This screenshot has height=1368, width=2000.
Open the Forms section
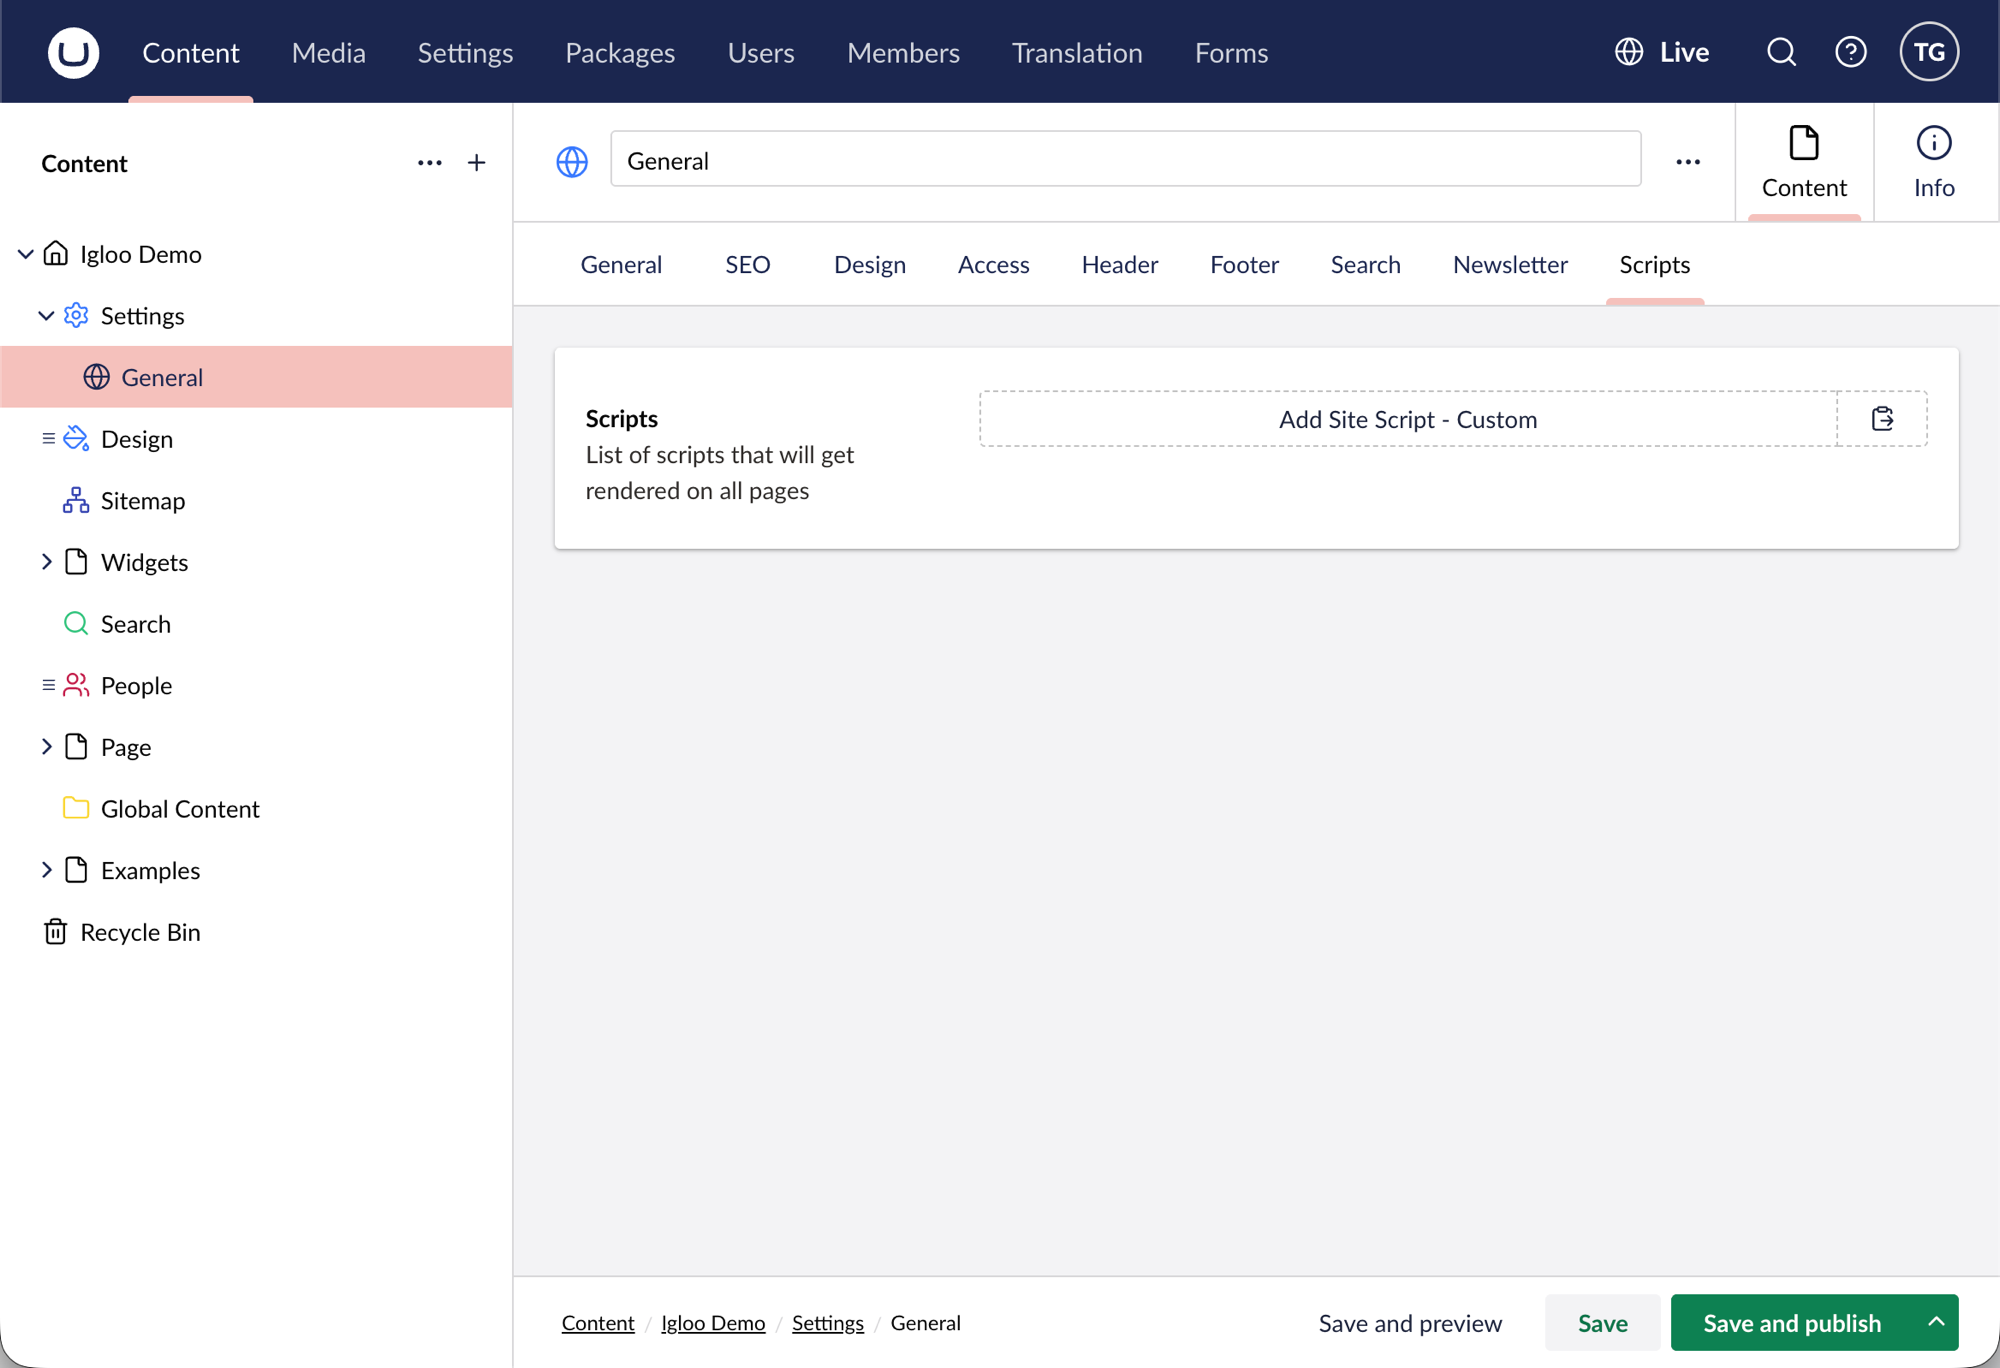pos(1231,52)
